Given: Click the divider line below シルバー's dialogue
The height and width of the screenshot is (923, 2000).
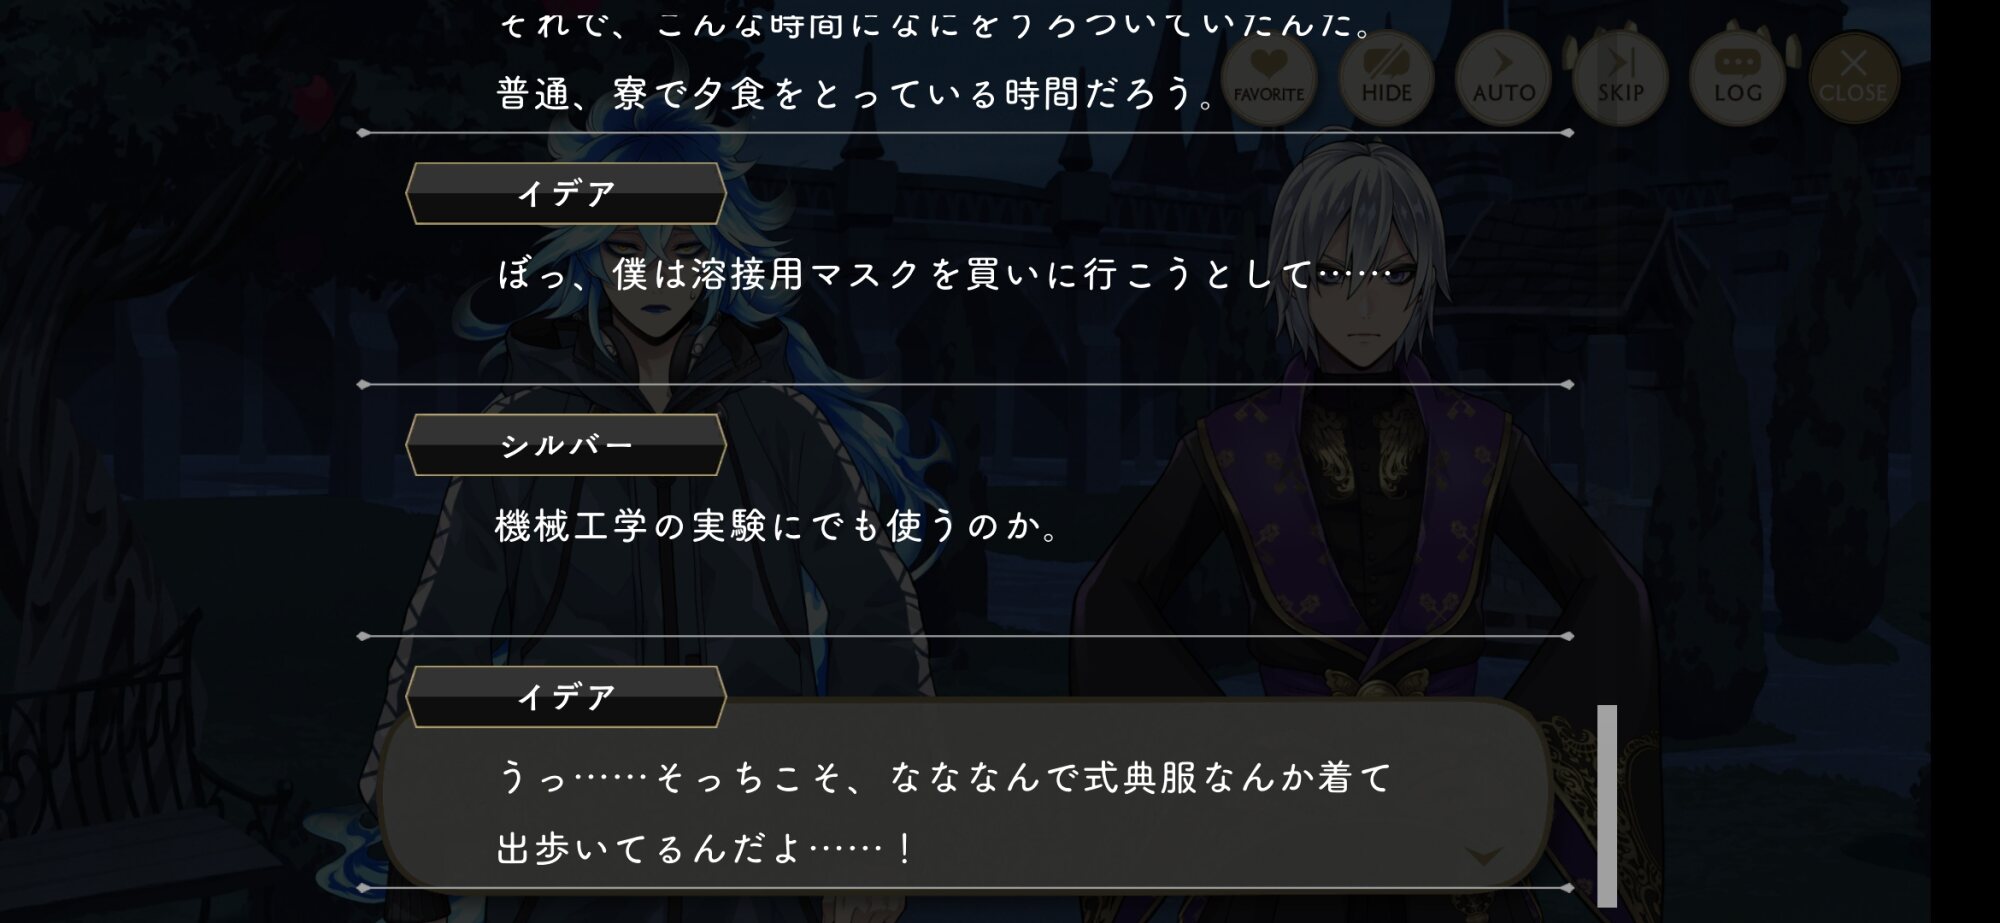Looking at the screenshot, I should (966, 636).
